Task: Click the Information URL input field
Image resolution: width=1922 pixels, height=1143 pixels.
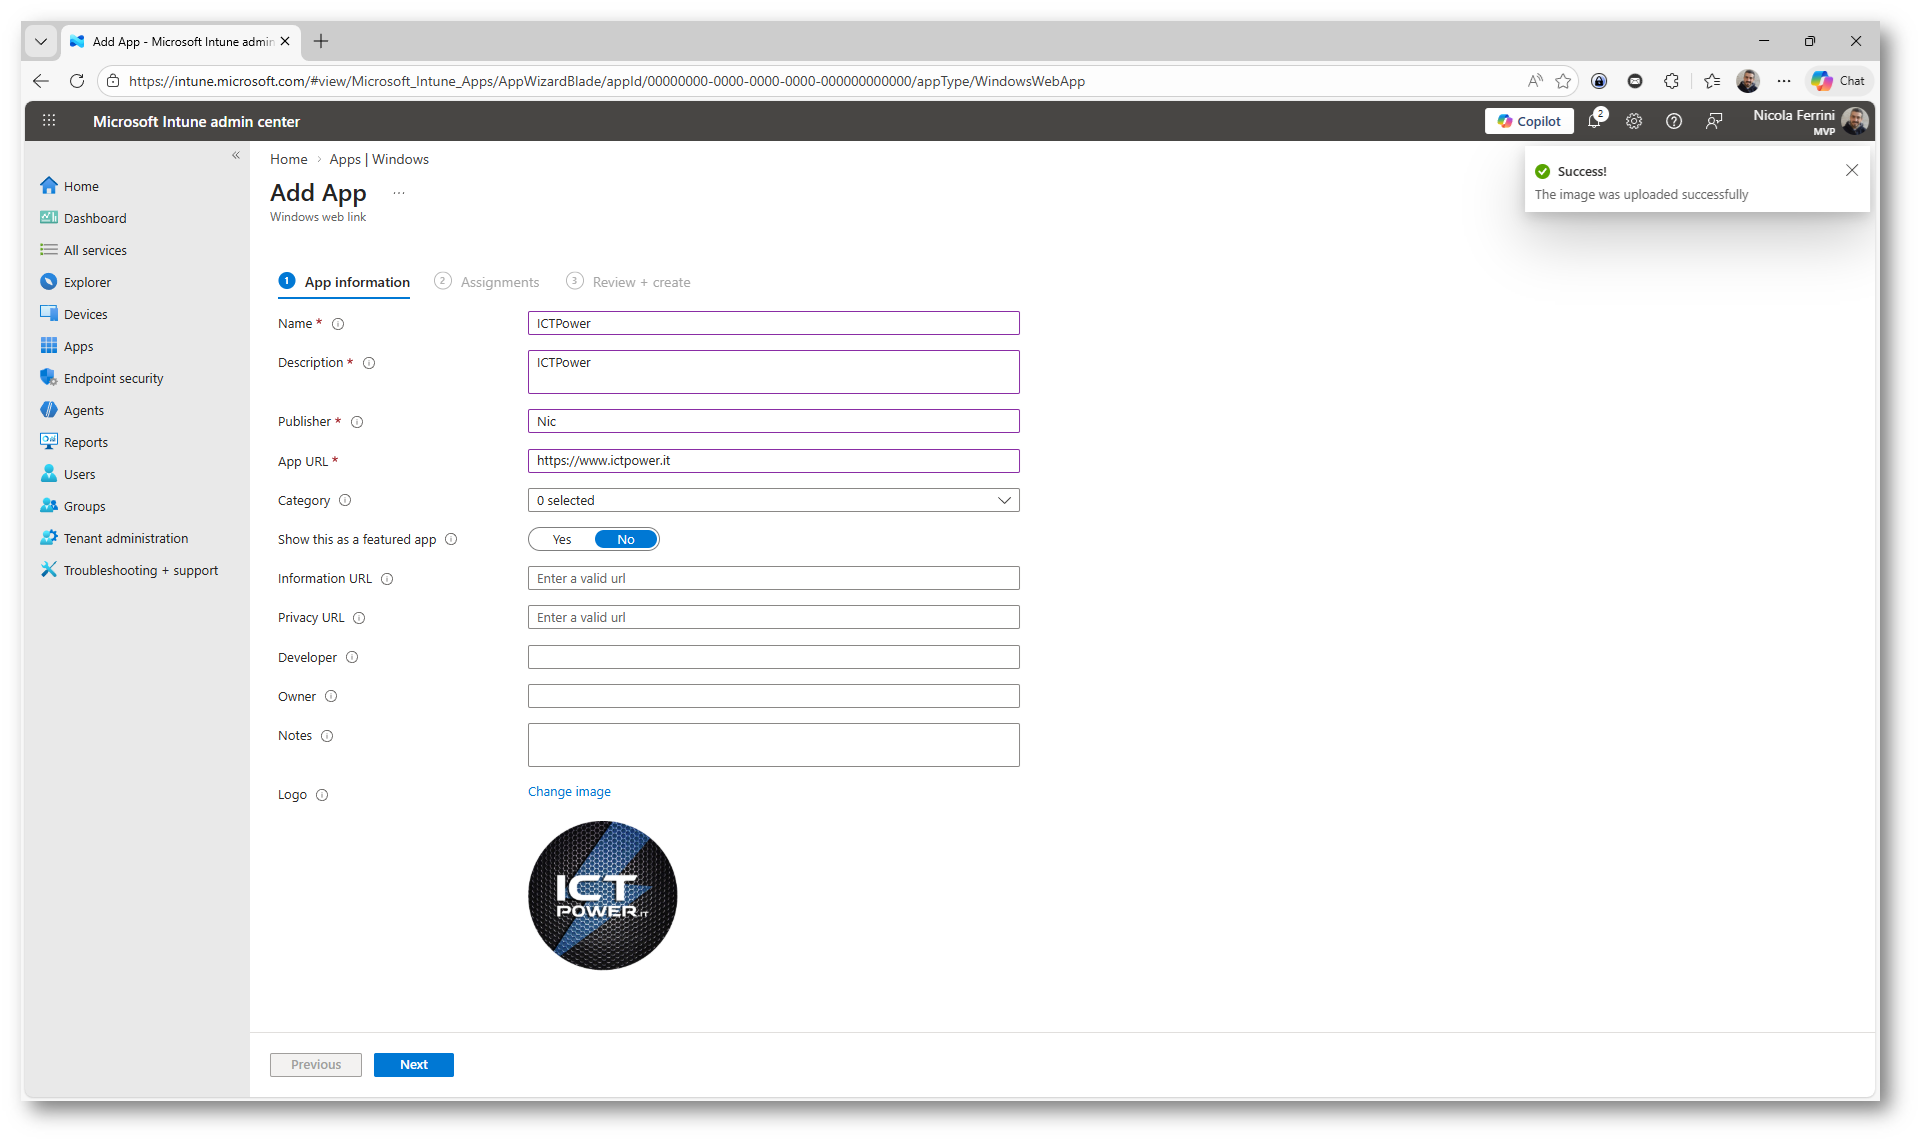Action: [772, 578]
